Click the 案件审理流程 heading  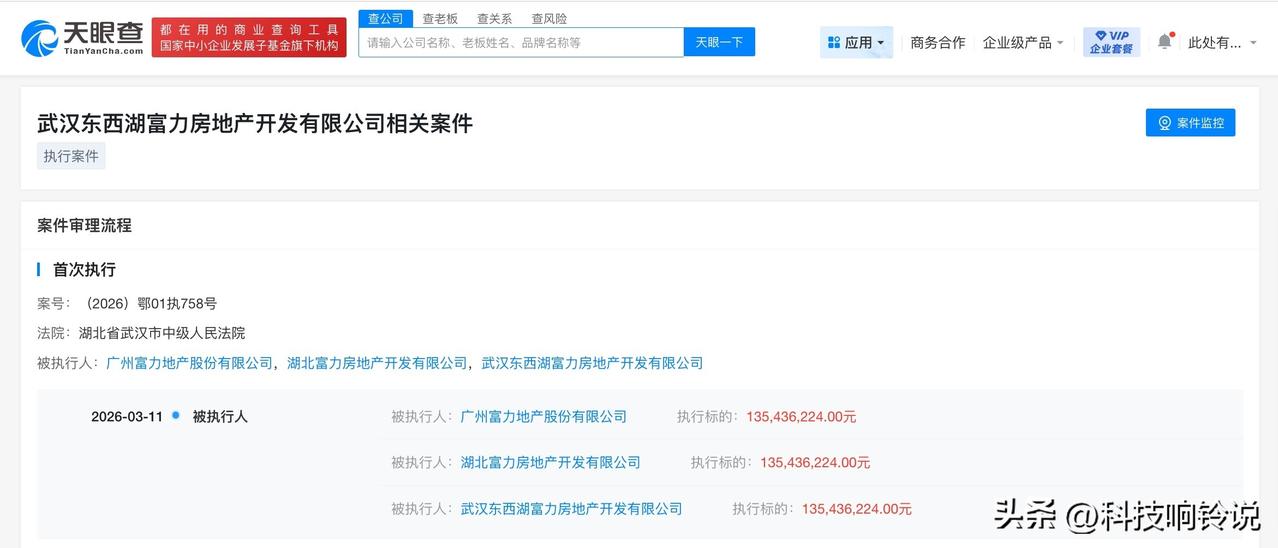coord(84,225)
